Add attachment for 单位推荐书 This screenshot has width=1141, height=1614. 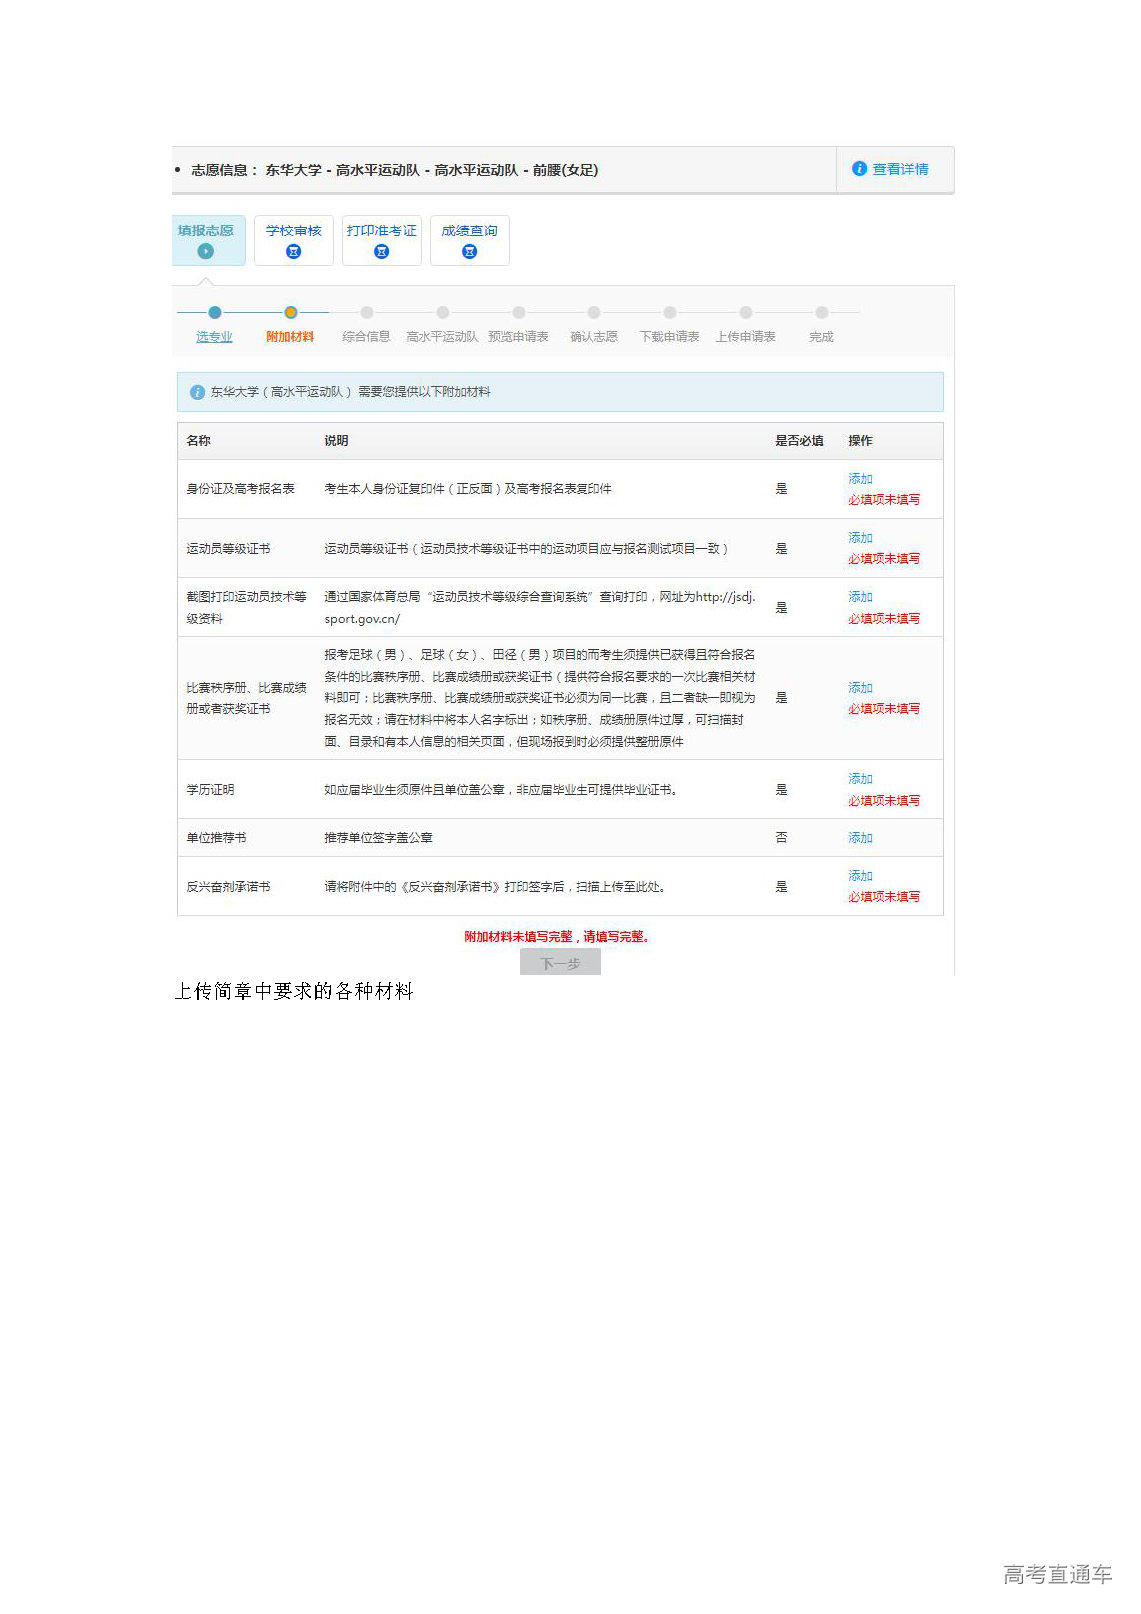pyautogui.click(x=860, y=838)
